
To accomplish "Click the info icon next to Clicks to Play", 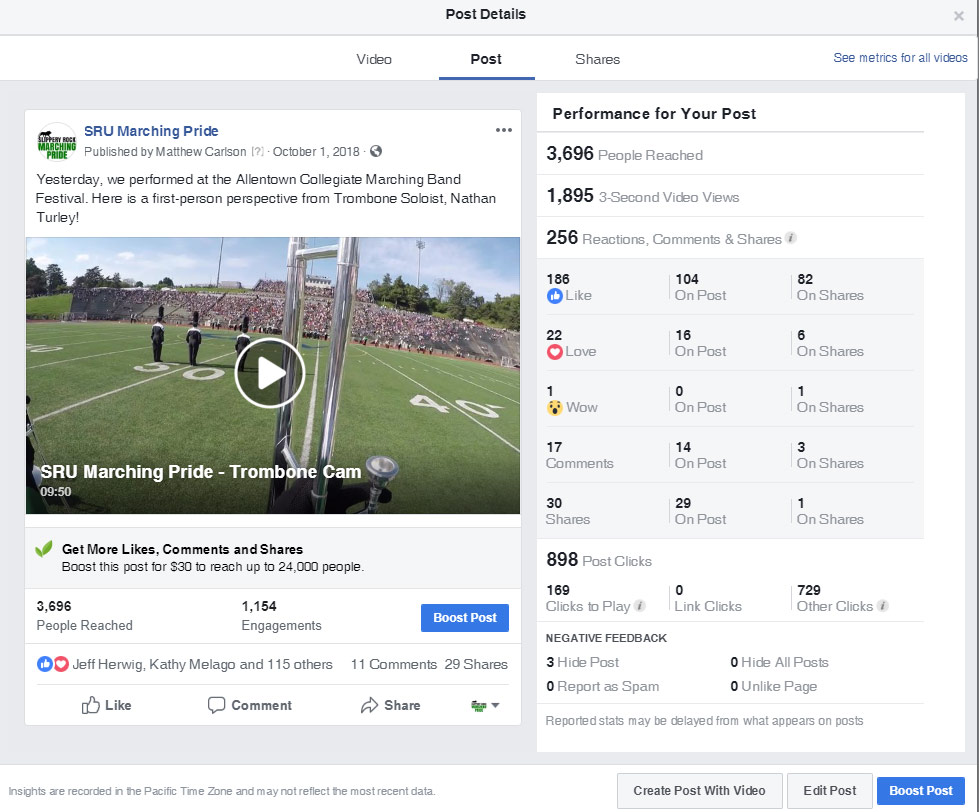I will pyautogui.click(x=640, y=606).
